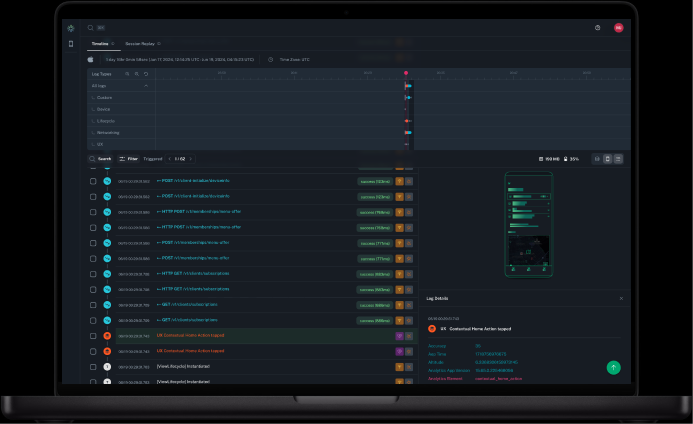693x424 pixels.
Task: Open the mobile device icon in sidebar
Action: click(71, 44)
